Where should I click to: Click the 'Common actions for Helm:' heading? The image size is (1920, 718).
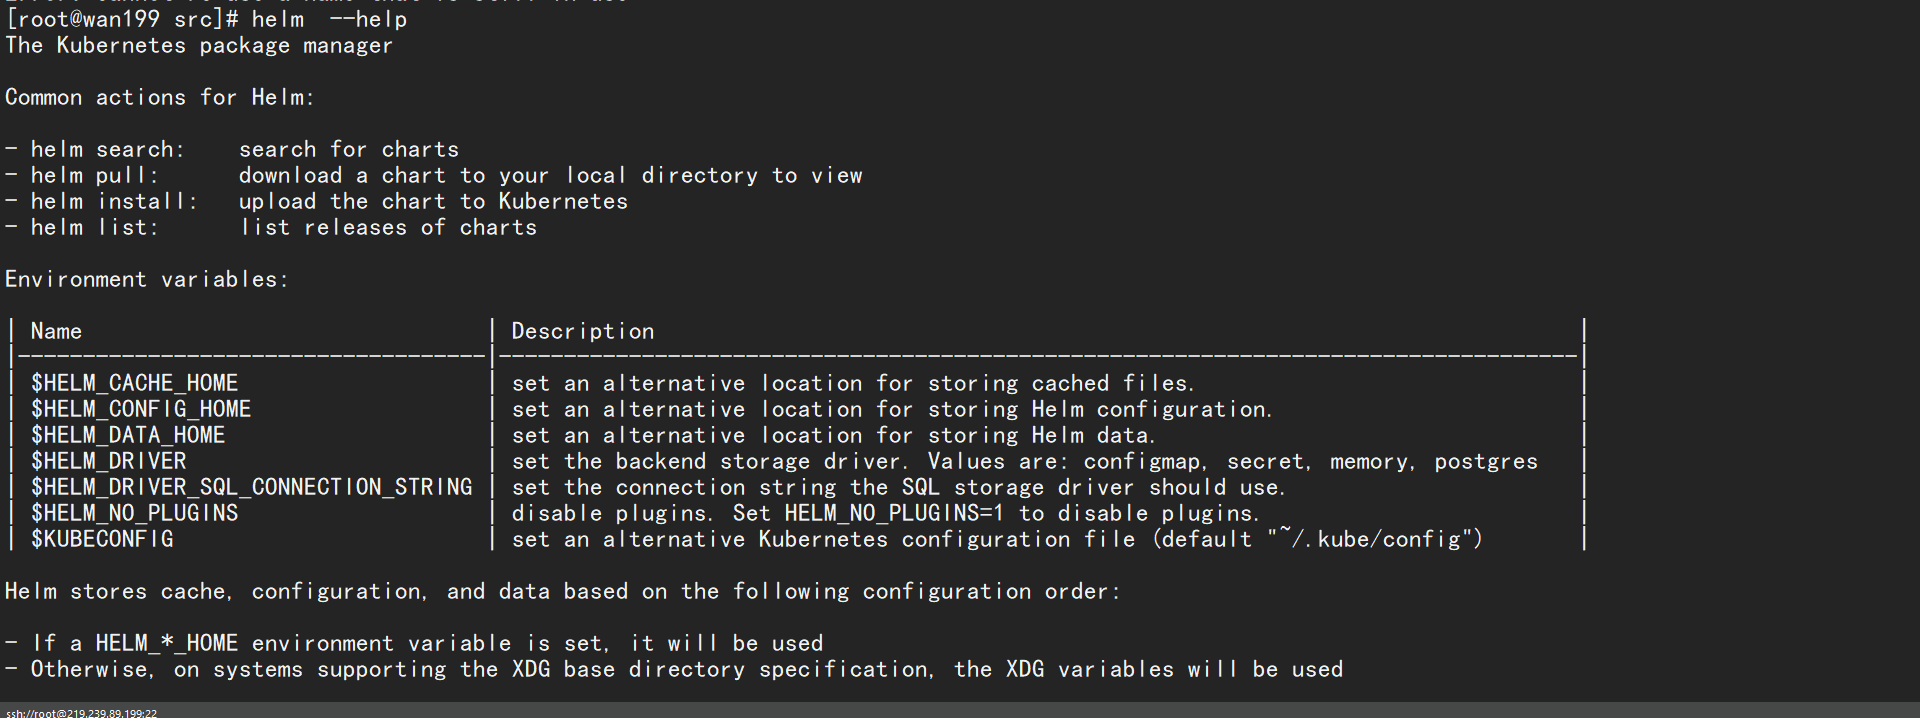tap(159, 97)
